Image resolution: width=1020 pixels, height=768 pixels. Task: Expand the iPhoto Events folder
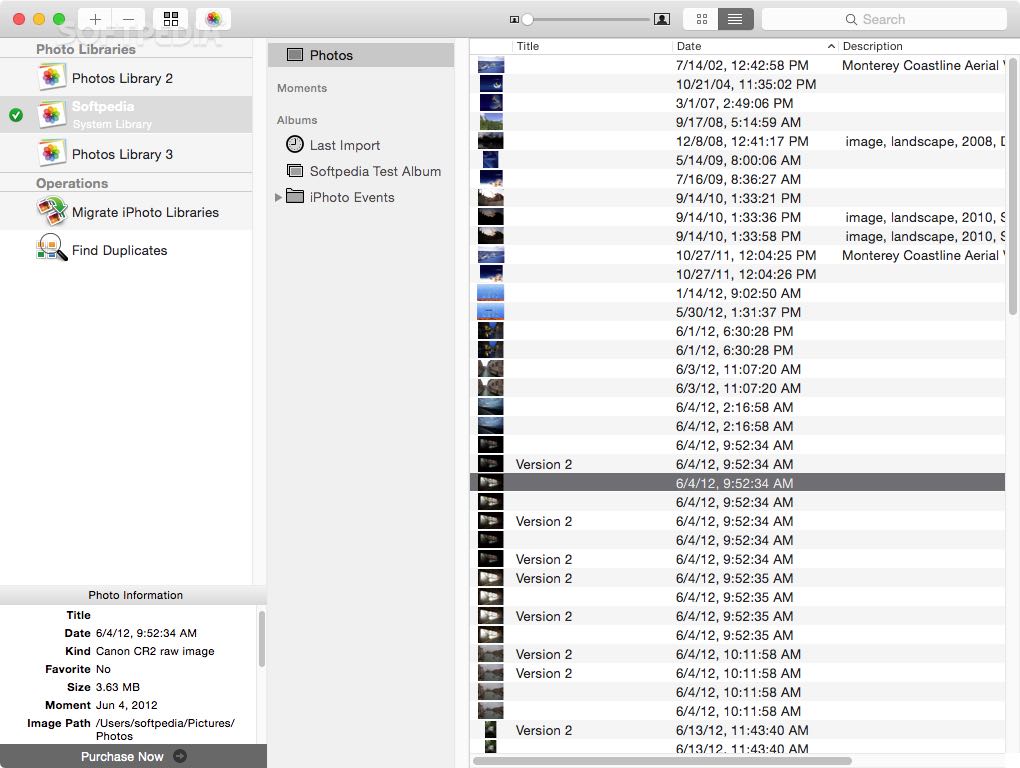point(278,197)
